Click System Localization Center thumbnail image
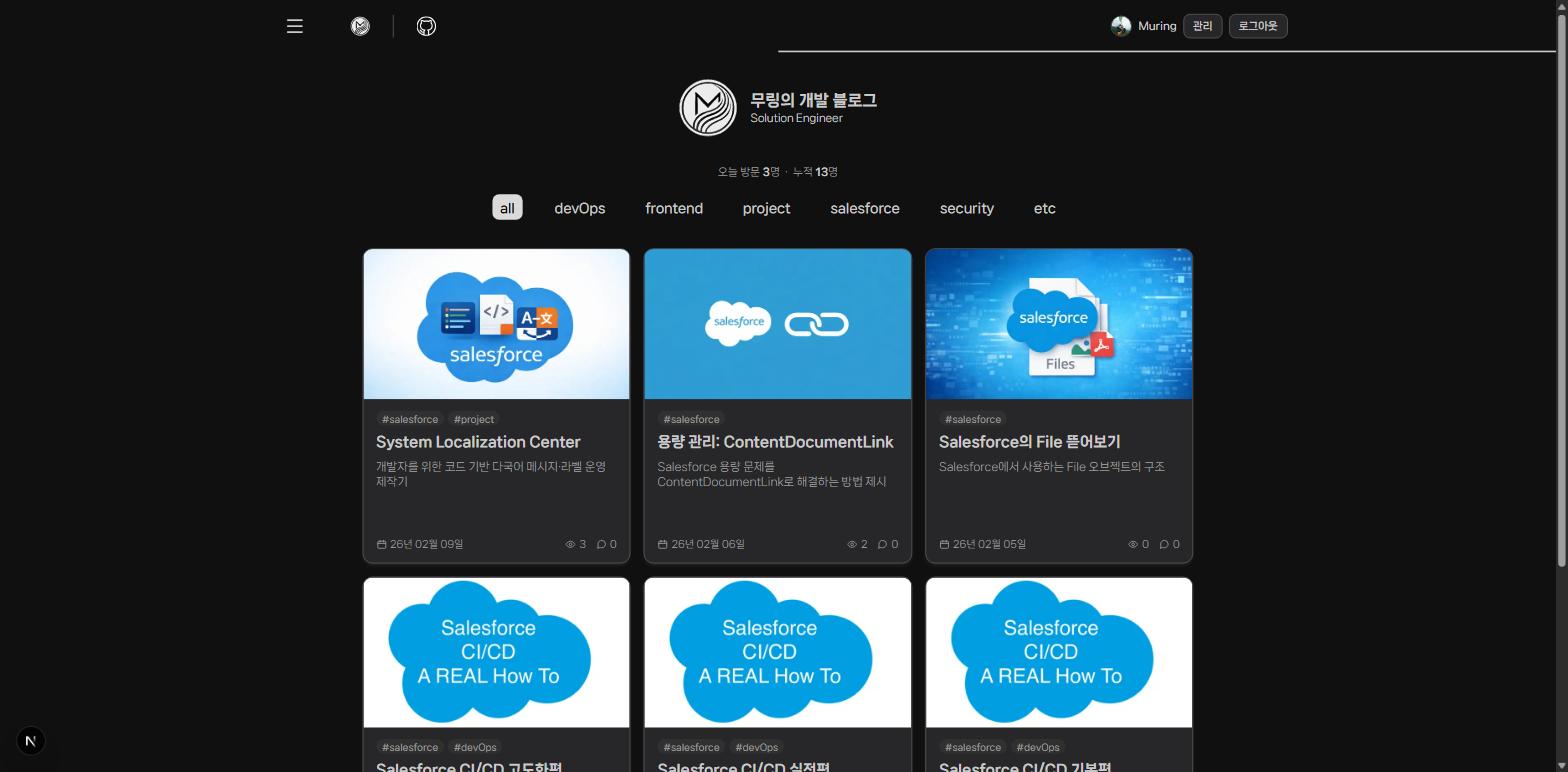The image size is (1568, 772). coord(497,324)
